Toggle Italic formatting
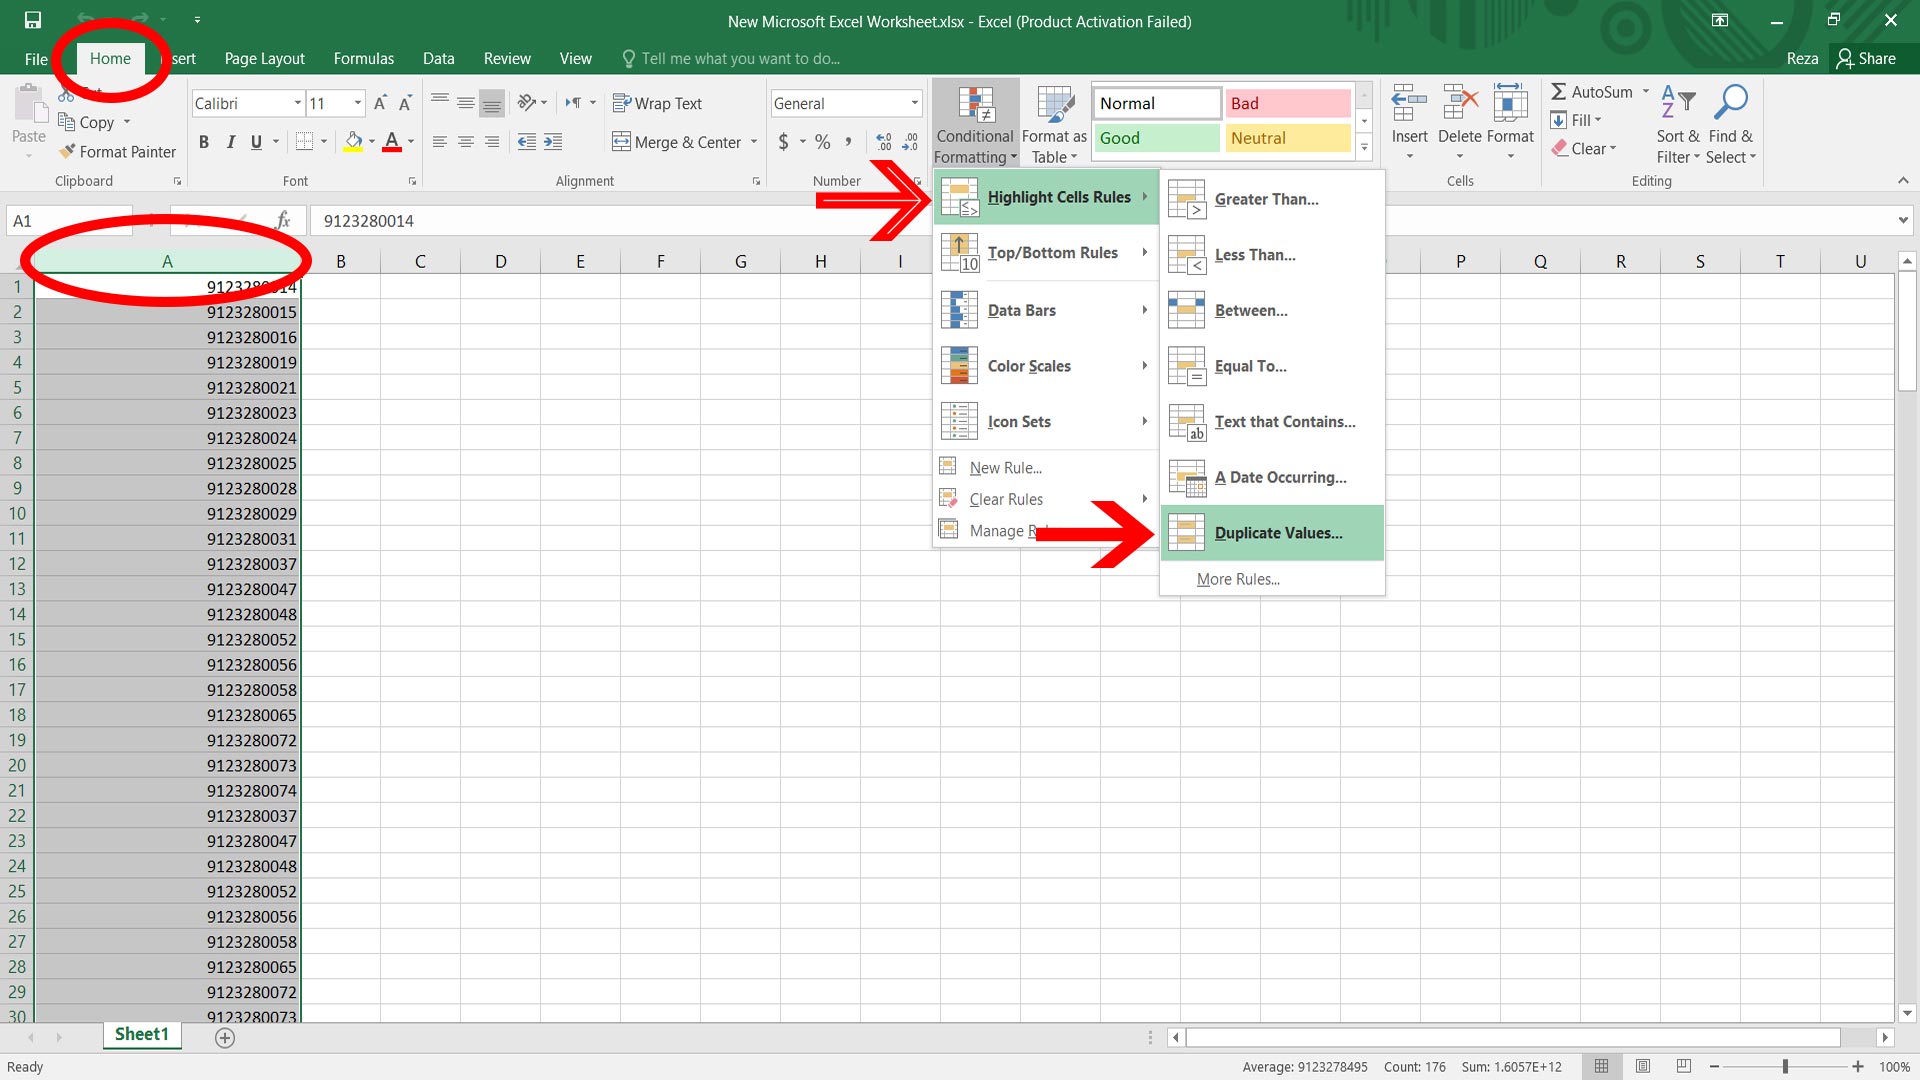The height and width of the screenshot is (1080, 1920). point(230,142)
